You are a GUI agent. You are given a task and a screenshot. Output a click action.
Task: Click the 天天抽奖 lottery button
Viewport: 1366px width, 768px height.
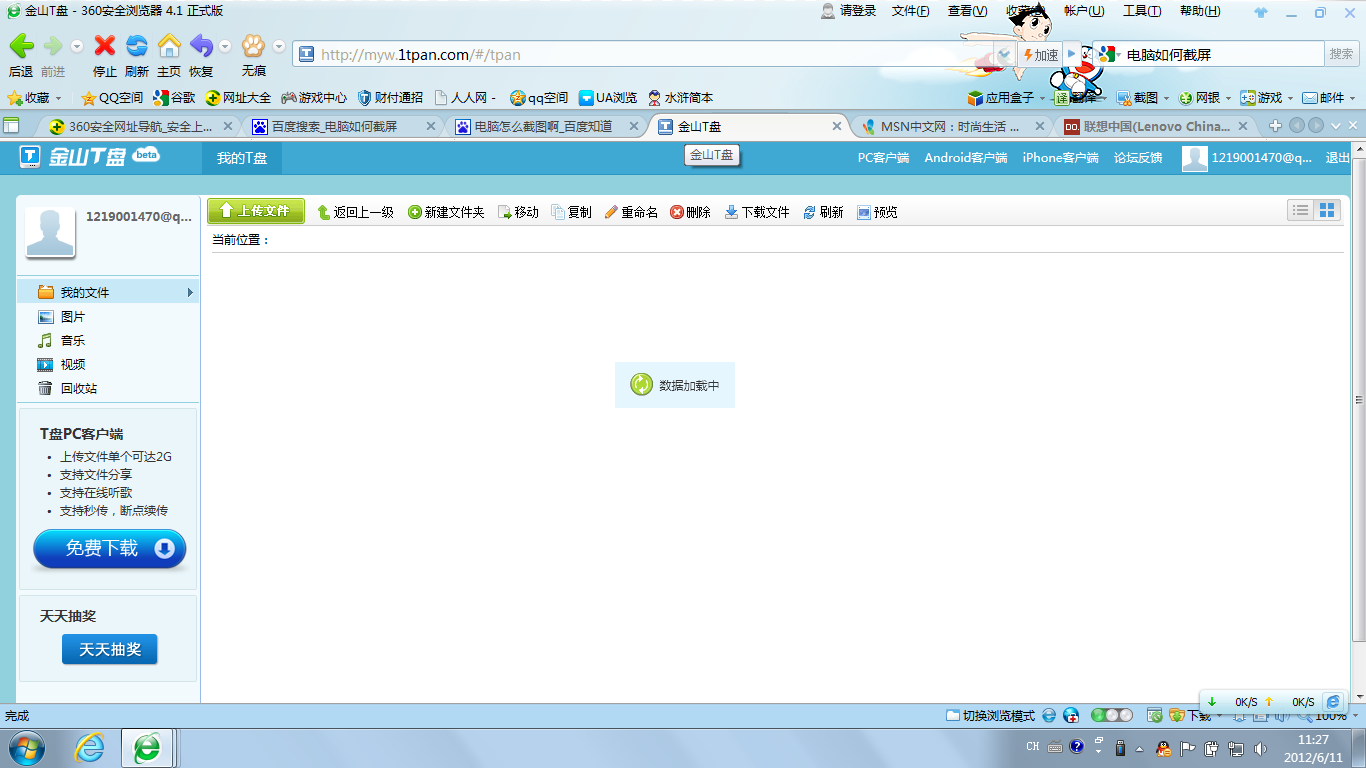(110, 649)
